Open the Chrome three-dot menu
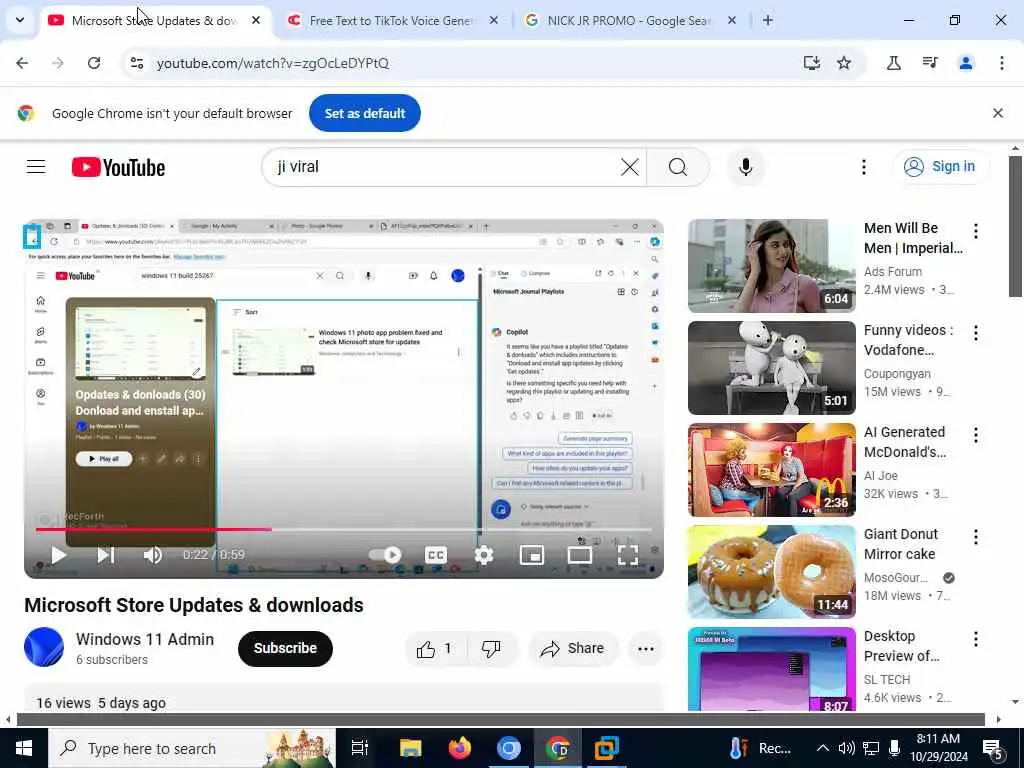Image resolution: width=1024 pixels, height=768 pixels. click(x=1001, y=63)
